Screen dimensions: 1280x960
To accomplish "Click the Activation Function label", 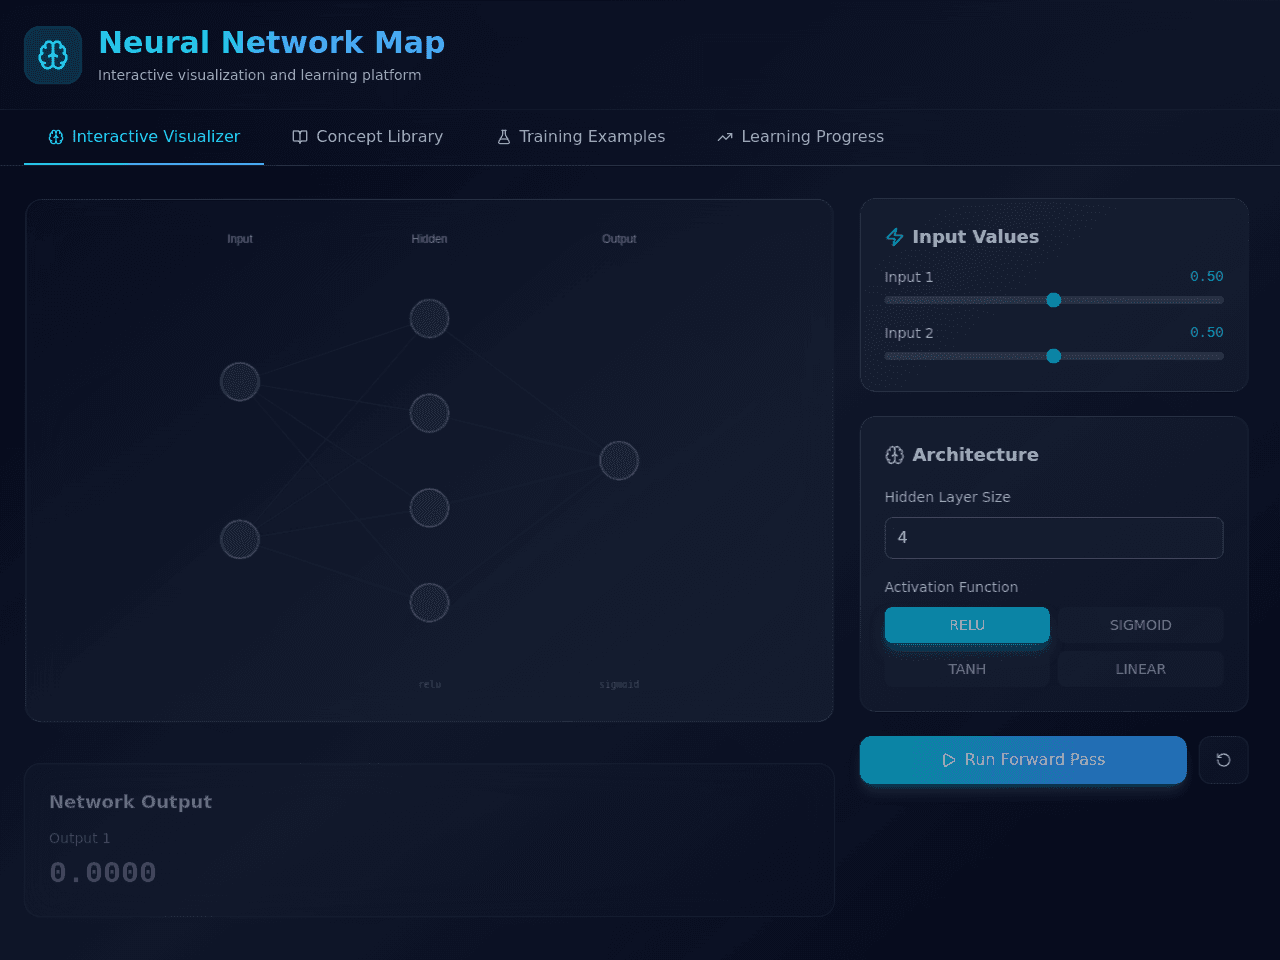I will point(951,587).
